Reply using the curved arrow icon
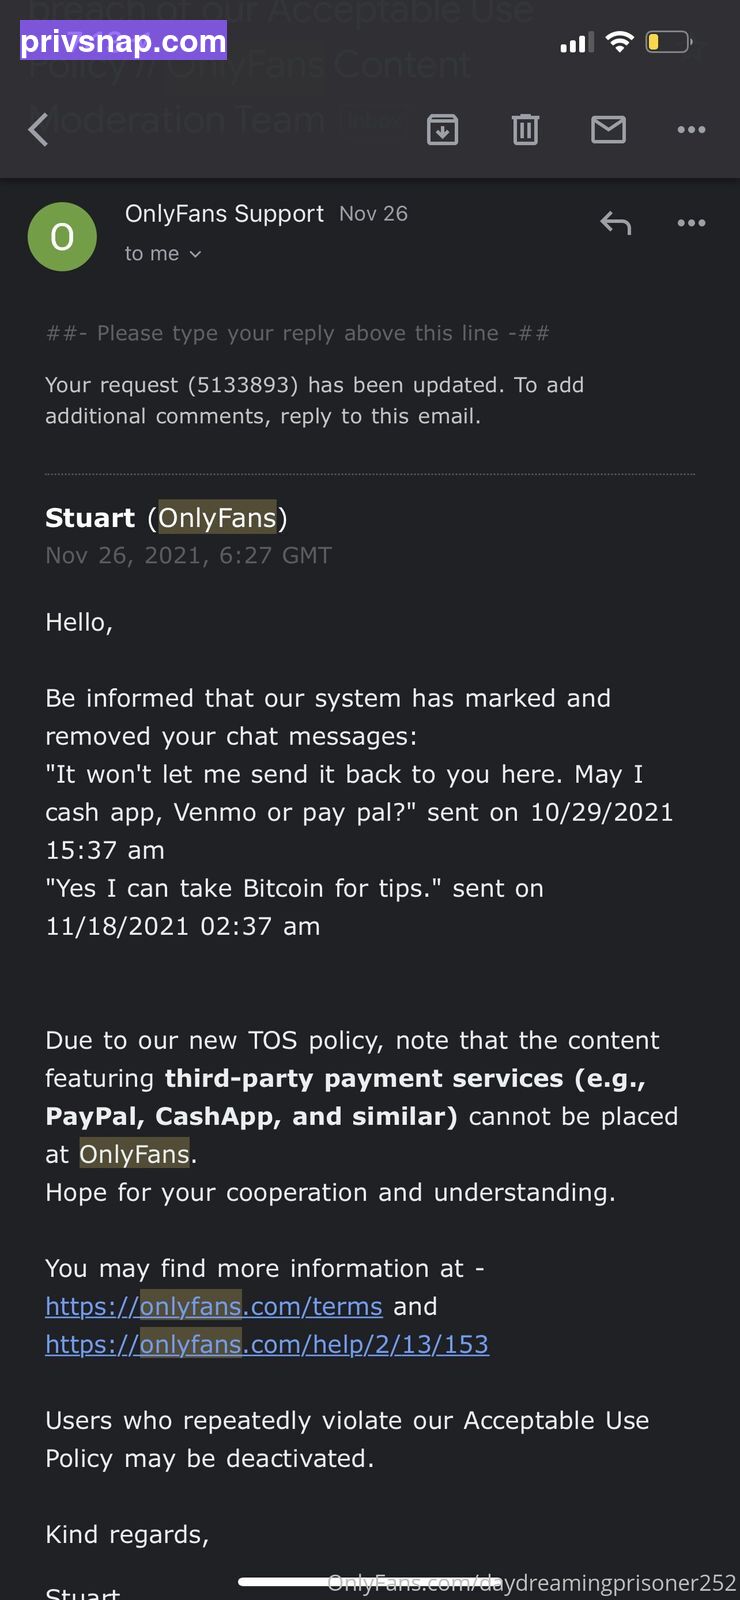 [x=615, y=223]
